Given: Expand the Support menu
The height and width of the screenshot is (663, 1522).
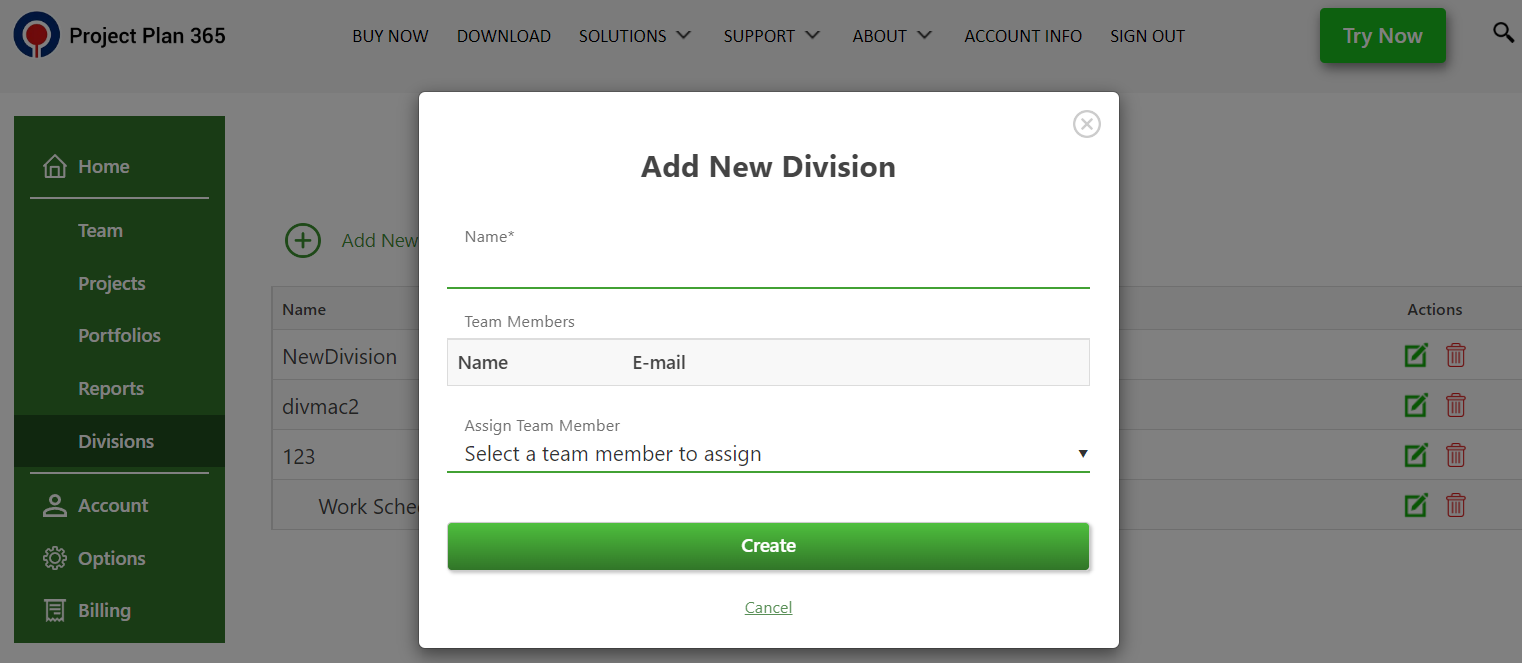Looking at the screenshot, I should click(771, 36).
